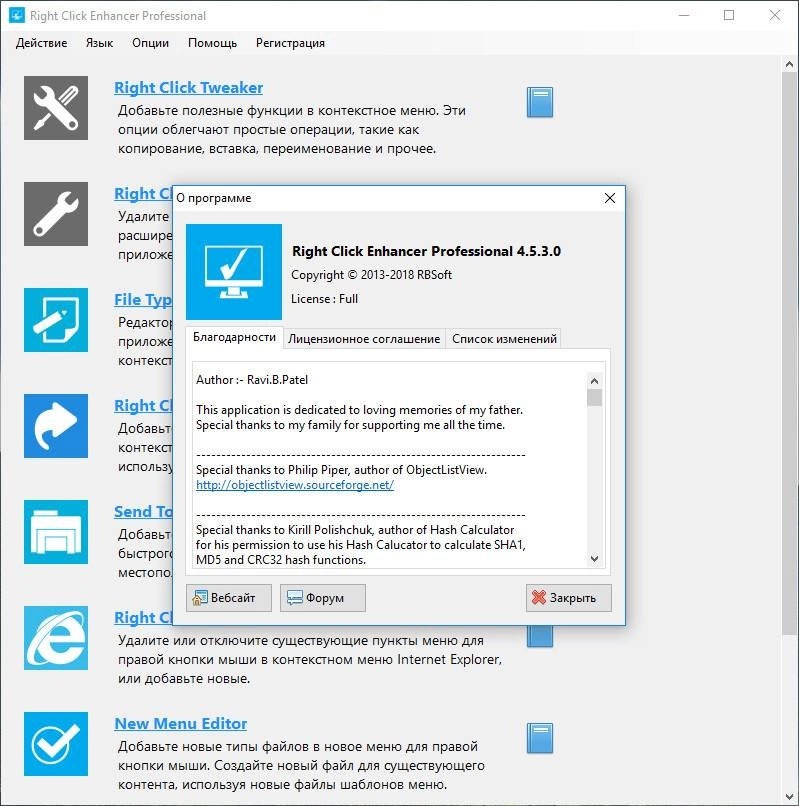Click the Закрыть button
The width and height of the screenshot is (799, 806).
coord(569,597)
